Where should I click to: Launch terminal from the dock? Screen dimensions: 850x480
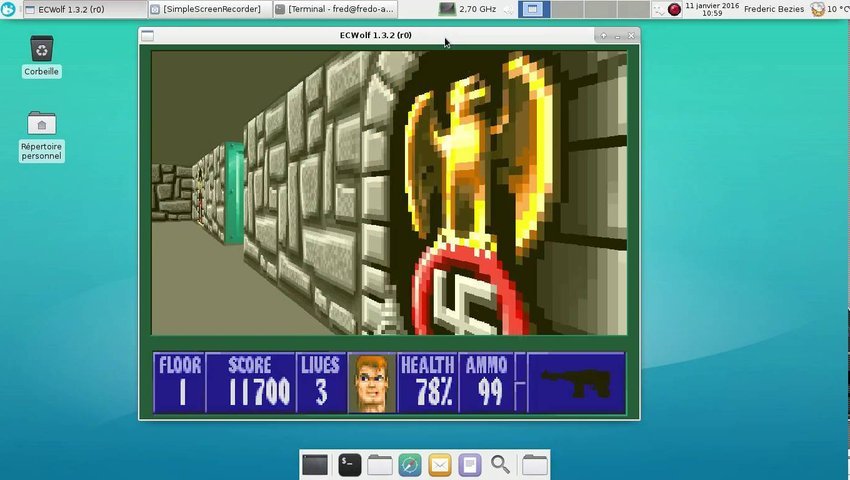[350, 465]
